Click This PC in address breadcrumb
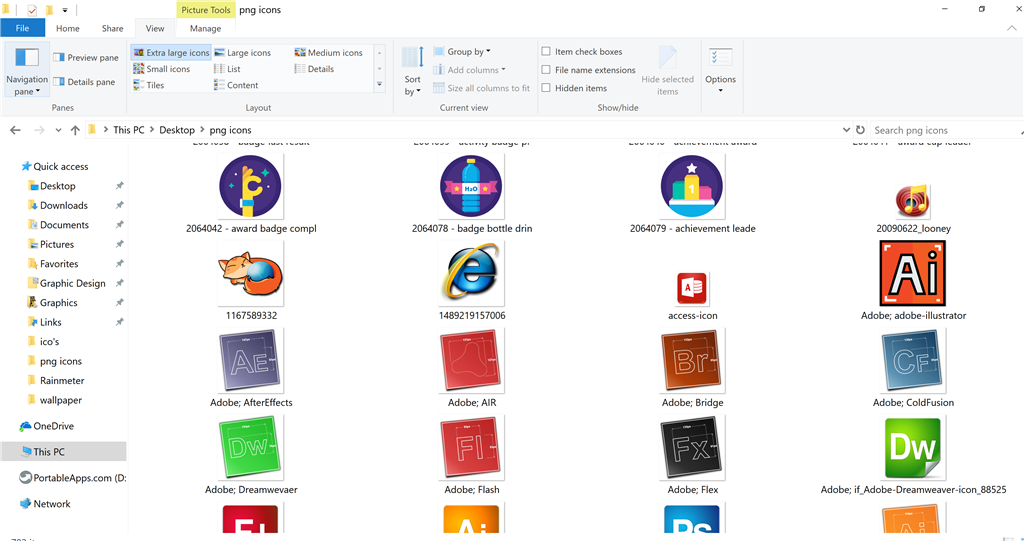Image resolution: width=1024 pixels, height=541 pixels. click(129, 130)
